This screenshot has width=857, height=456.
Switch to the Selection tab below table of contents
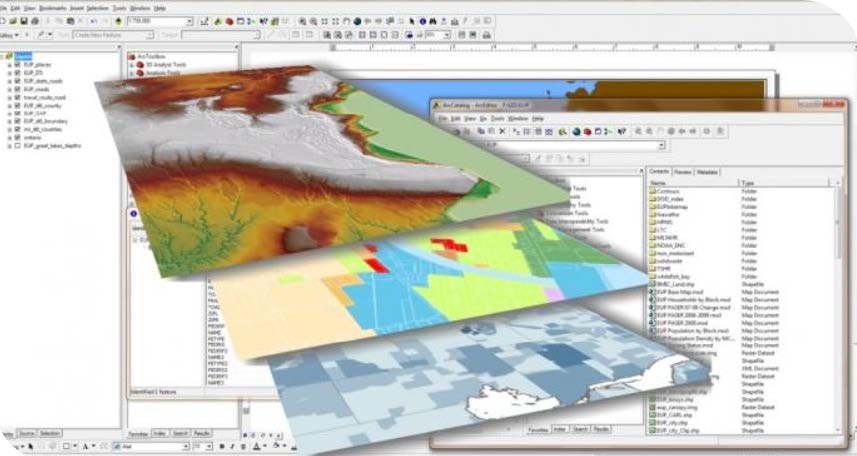point(50,433)
